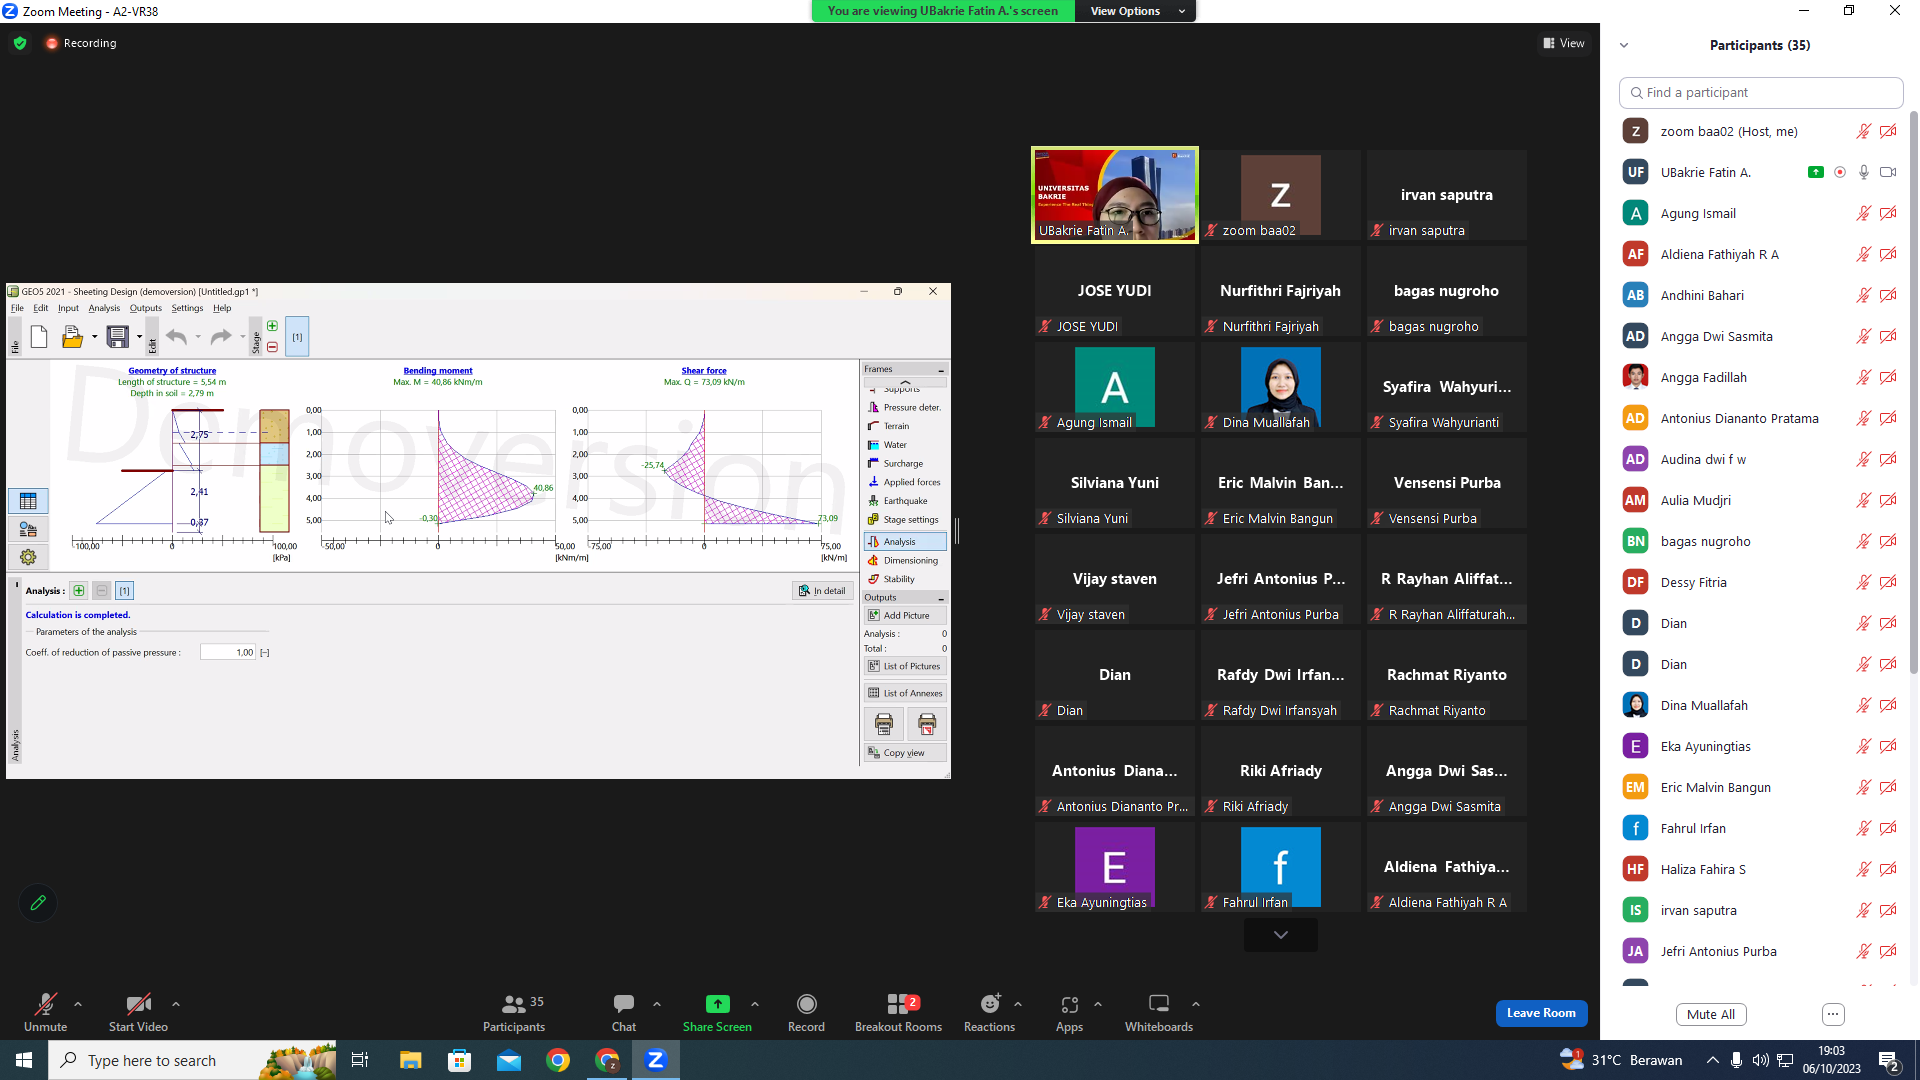Open the View Options dropdown
This screenshot has height=1080, width=1920.
click(1136, 11)
